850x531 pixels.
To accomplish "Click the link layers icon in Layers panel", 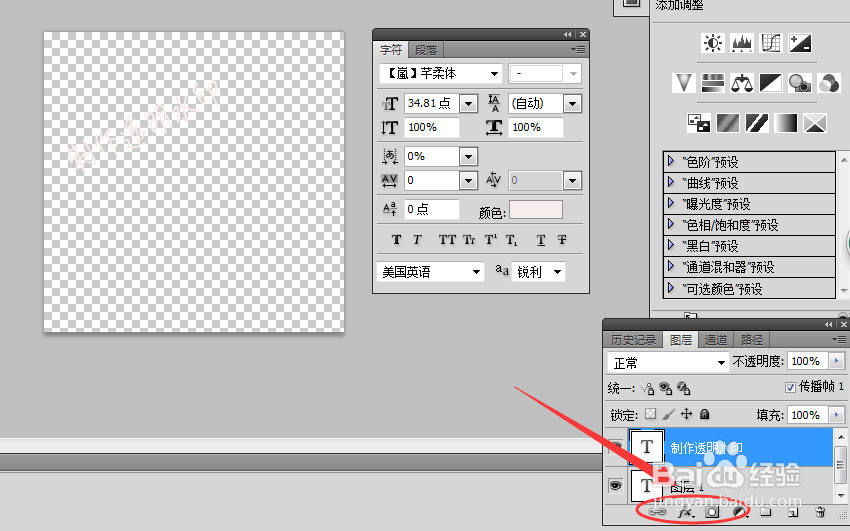I will coord(657,511).
